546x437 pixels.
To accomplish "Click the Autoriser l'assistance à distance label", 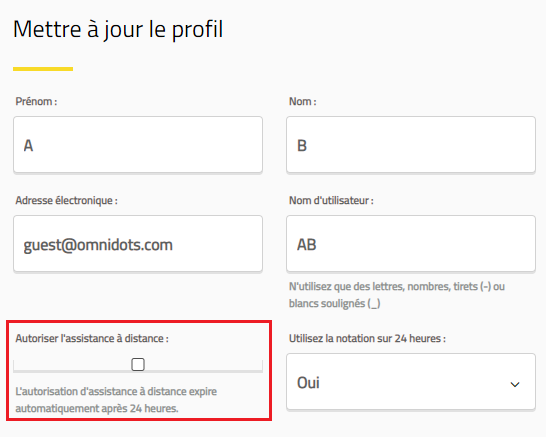I will click(x=92, y=338).
